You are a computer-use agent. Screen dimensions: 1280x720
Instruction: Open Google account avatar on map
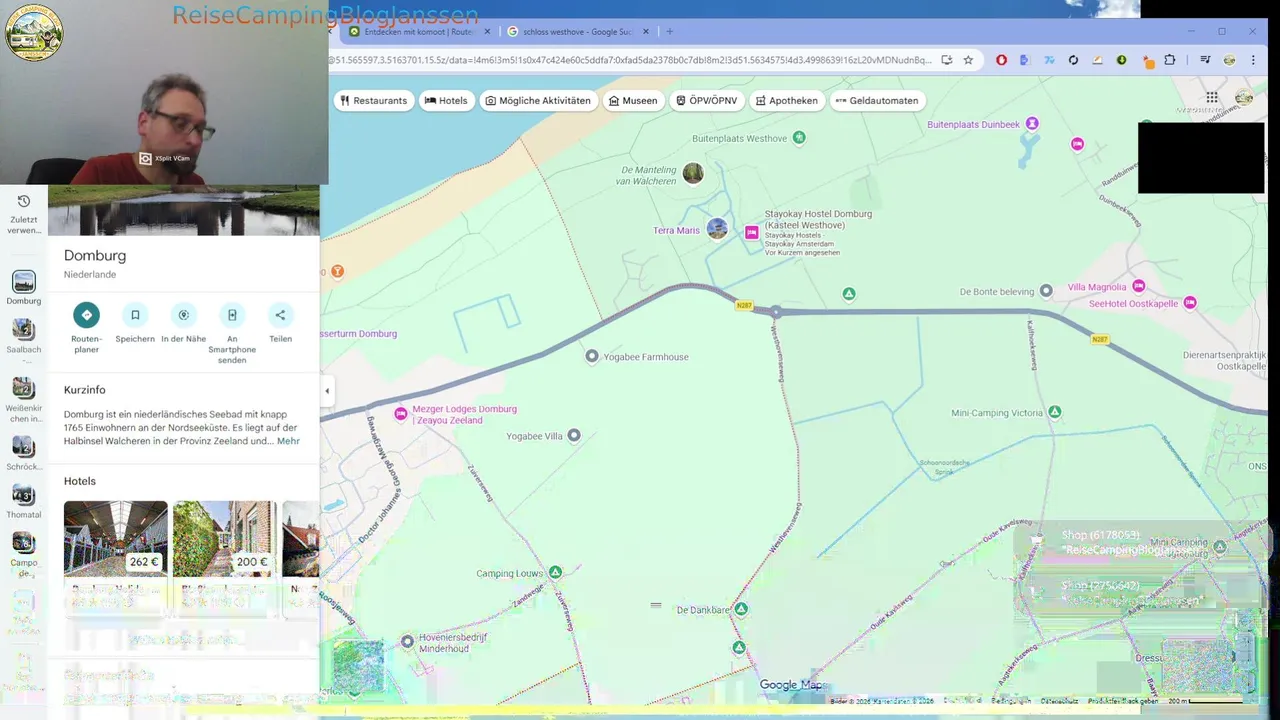coord(1244,97)
